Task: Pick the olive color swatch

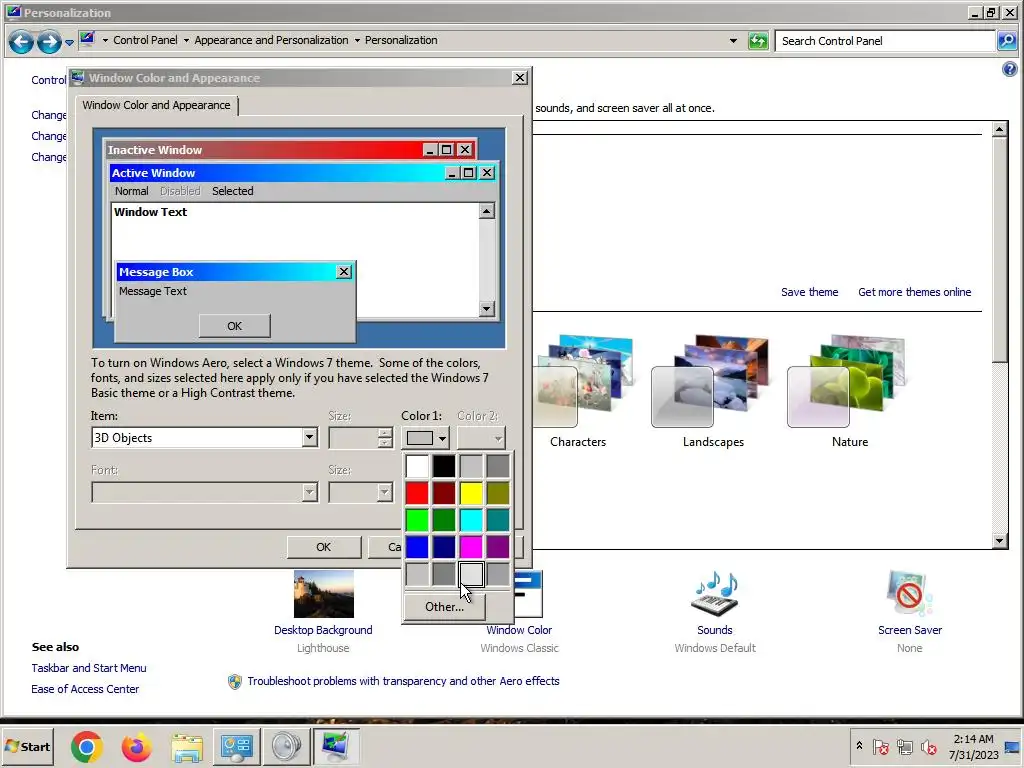Action: pos(498,493)
